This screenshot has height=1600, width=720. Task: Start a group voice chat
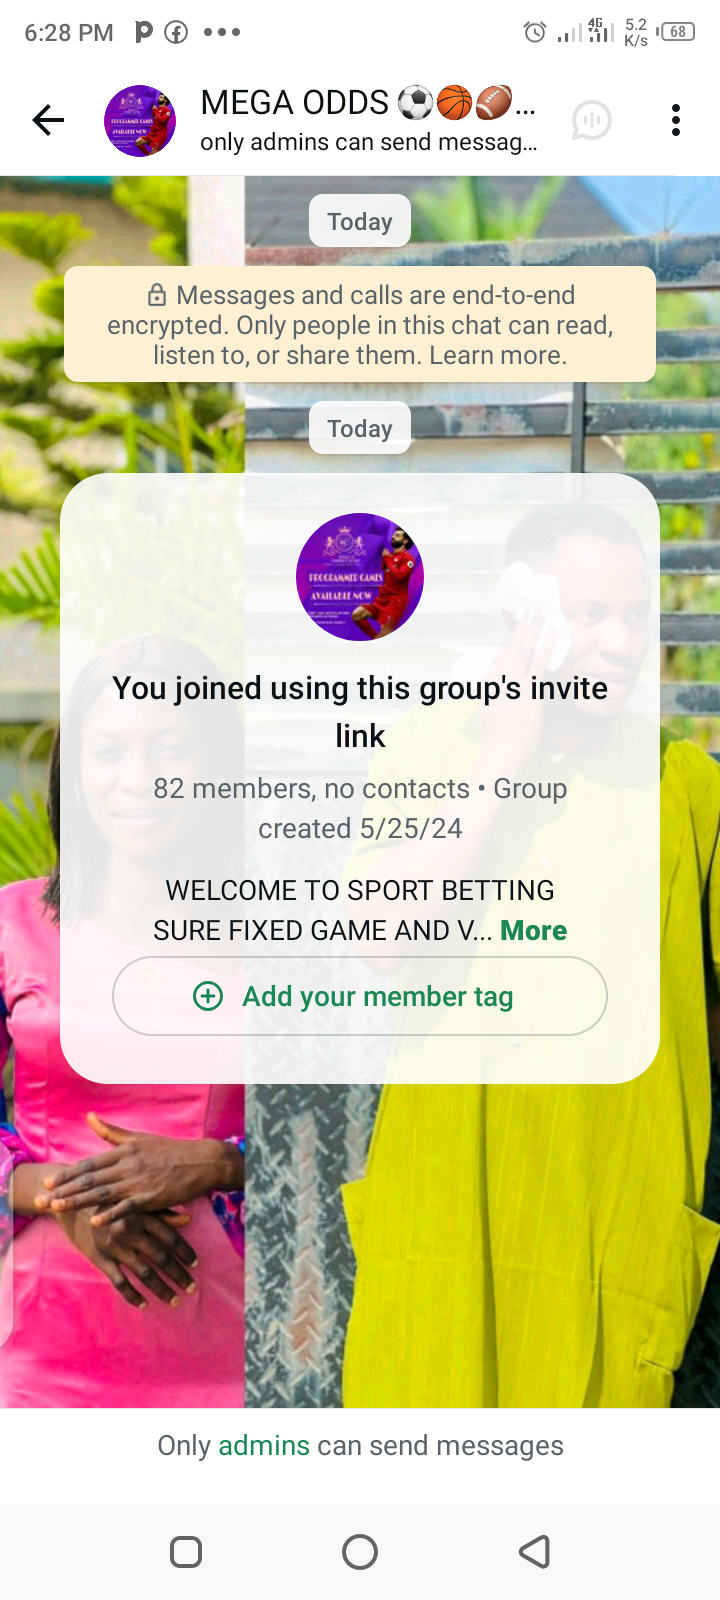[591, 121]
